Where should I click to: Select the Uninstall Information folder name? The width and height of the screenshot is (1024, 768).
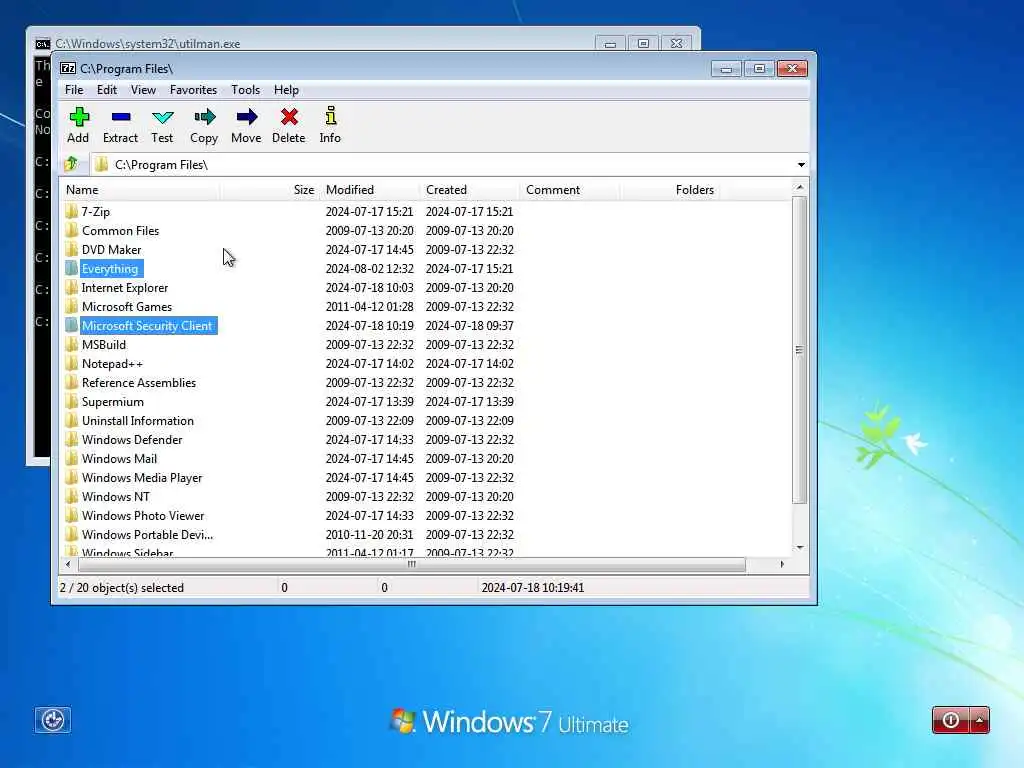click(x=138, y=421)
